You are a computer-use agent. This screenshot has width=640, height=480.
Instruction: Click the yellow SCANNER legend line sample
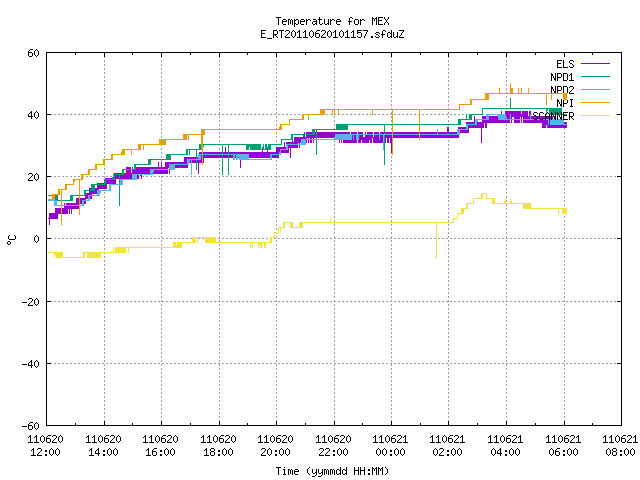coord(595,116)
